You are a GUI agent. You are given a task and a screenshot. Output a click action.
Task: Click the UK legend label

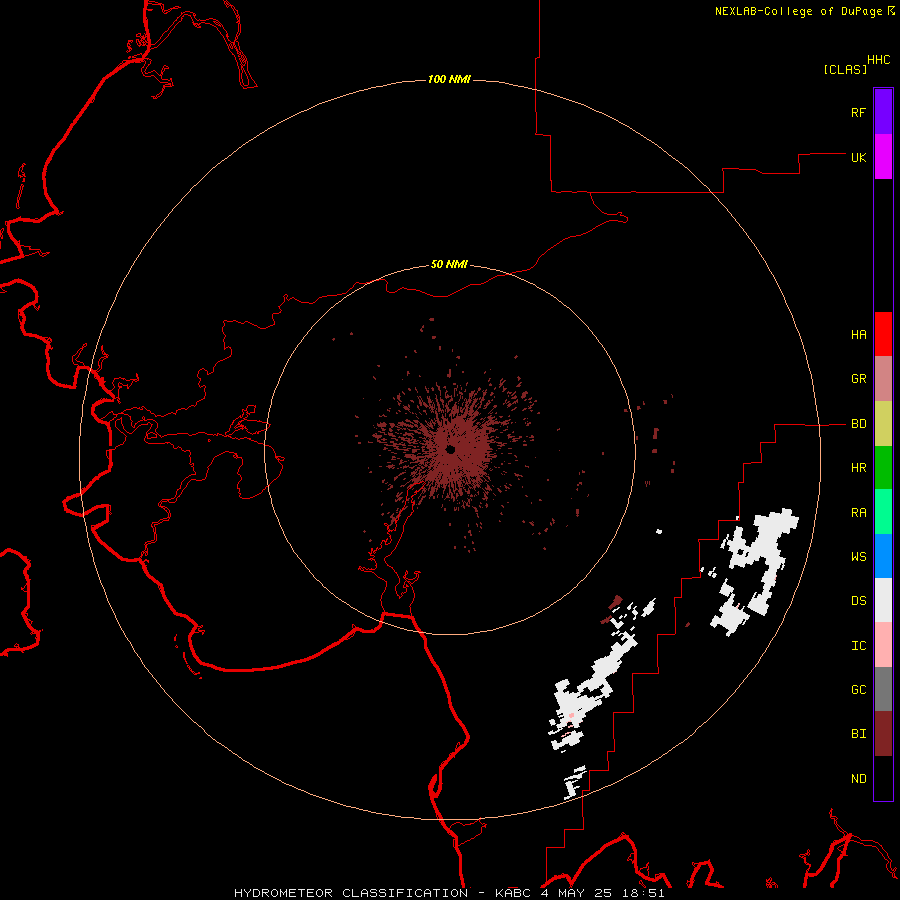pyautogui.click(x=859, y=158)
